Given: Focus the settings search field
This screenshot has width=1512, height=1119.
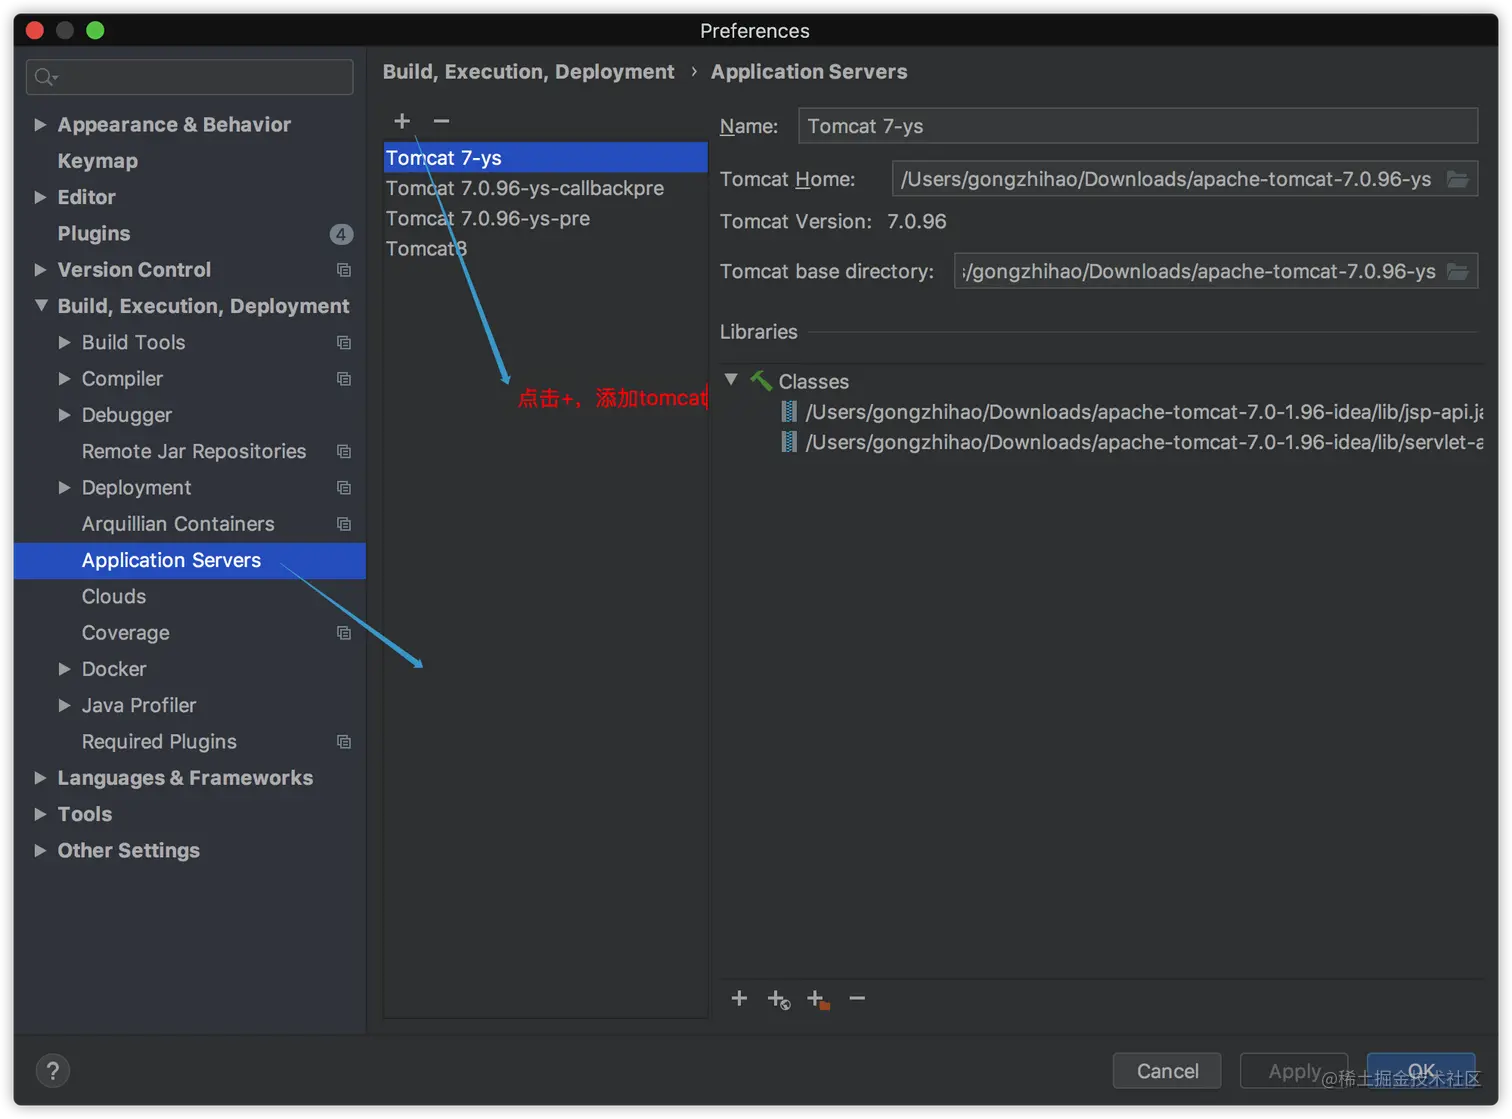Looking at the screenshot, I should pyautogui.click(x=189, y=77).
